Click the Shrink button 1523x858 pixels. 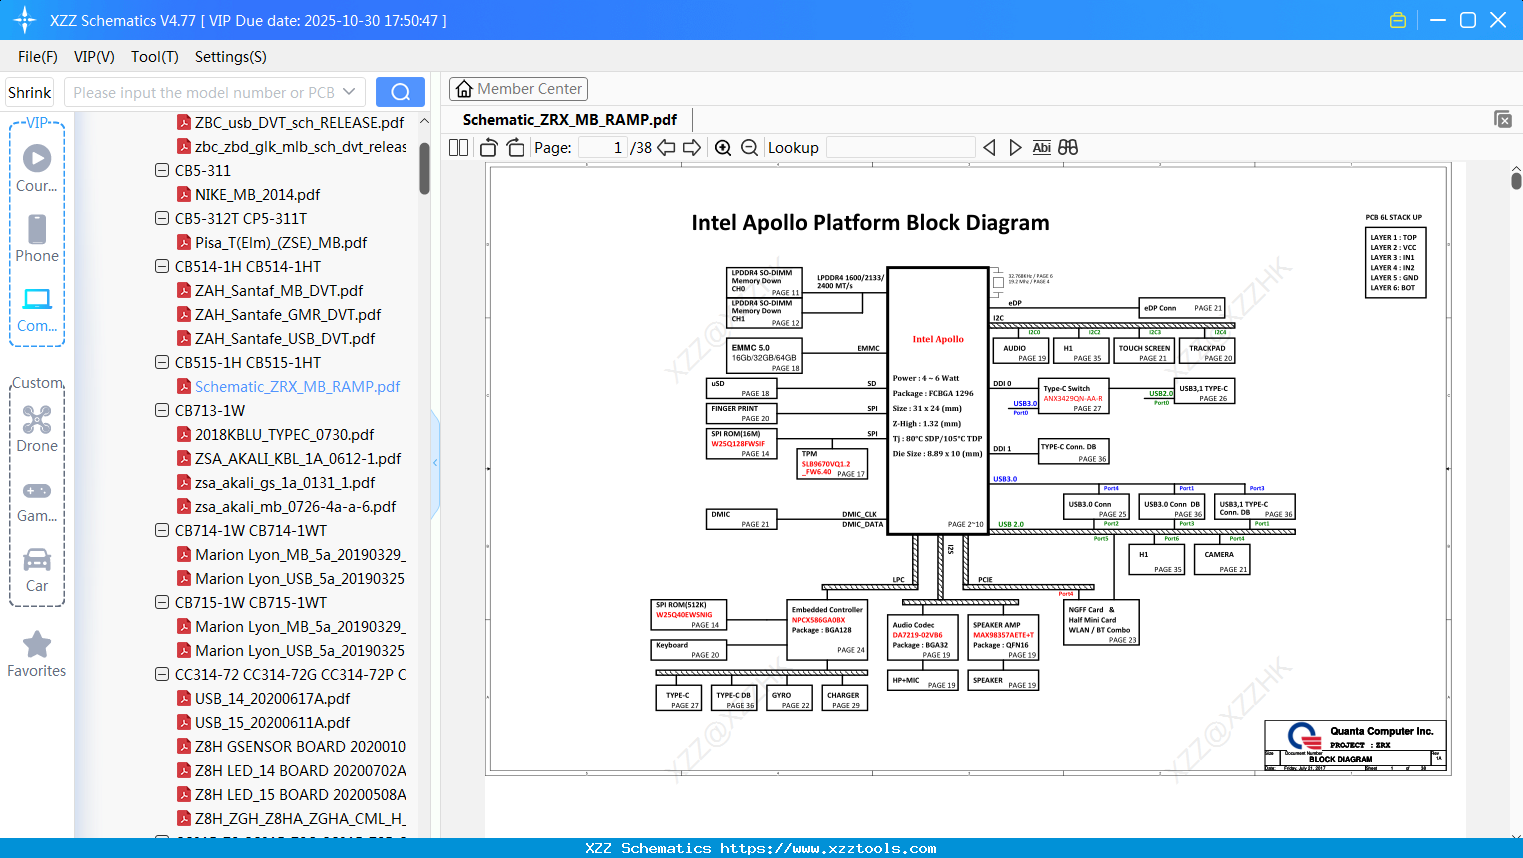click(30, 92)
